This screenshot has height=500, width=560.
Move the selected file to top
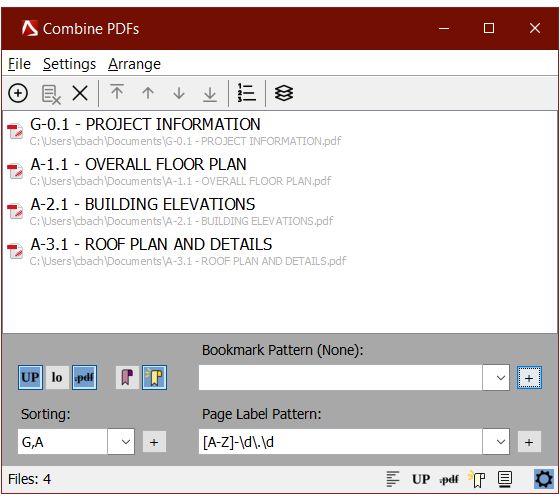click(x=117, y=93)
